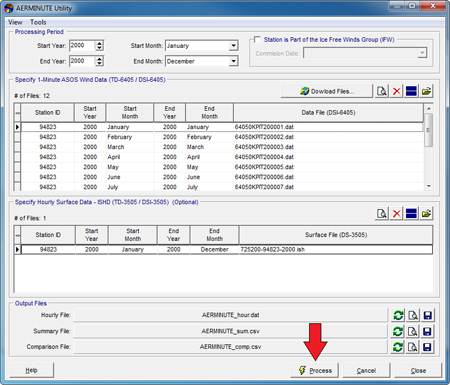450x385 pixels.
Task: Click row selector of February ASOS row
Action: [17, 137]
